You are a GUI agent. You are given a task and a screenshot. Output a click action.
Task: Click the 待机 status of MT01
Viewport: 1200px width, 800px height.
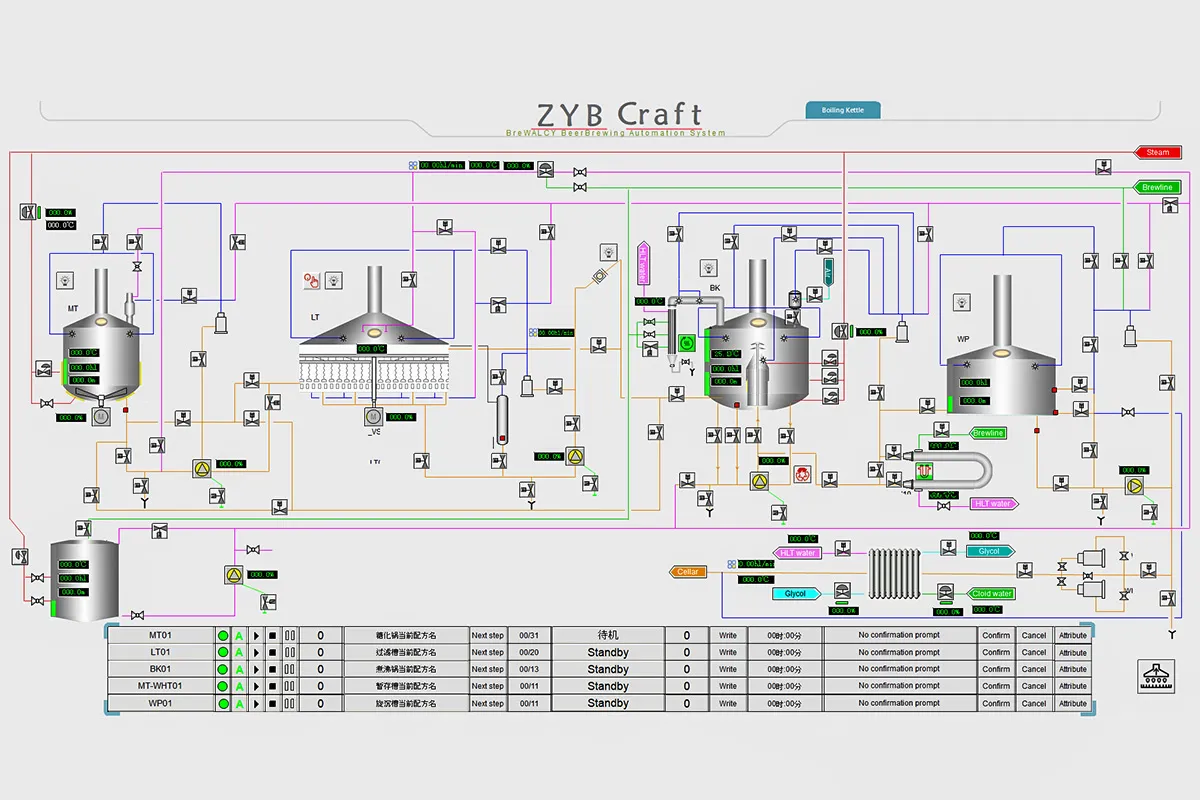[608, 635]
